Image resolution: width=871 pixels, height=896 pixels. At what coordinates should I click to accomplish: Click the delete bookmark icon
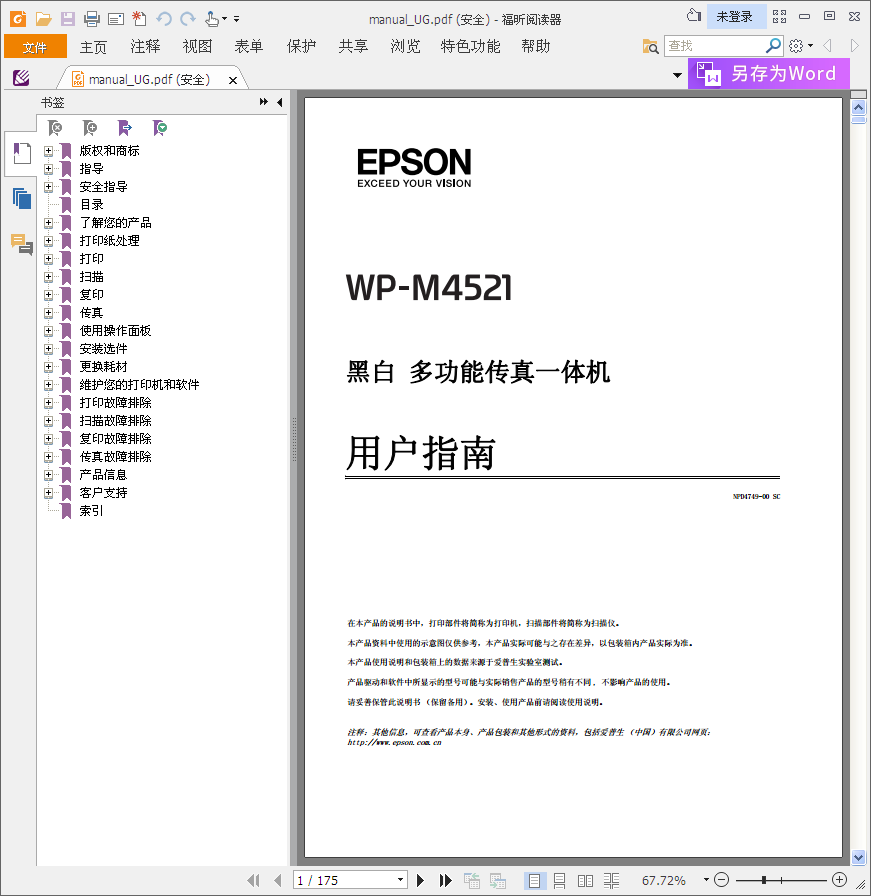[55, 128]
